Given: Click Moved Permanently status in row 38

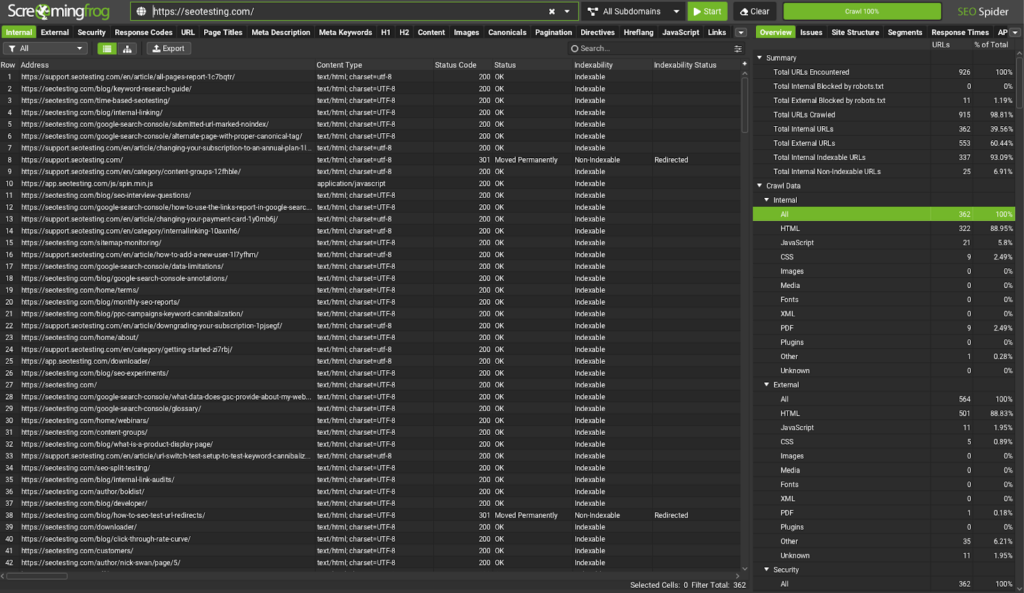Looking at the screenshot, I should click(526, 515).
